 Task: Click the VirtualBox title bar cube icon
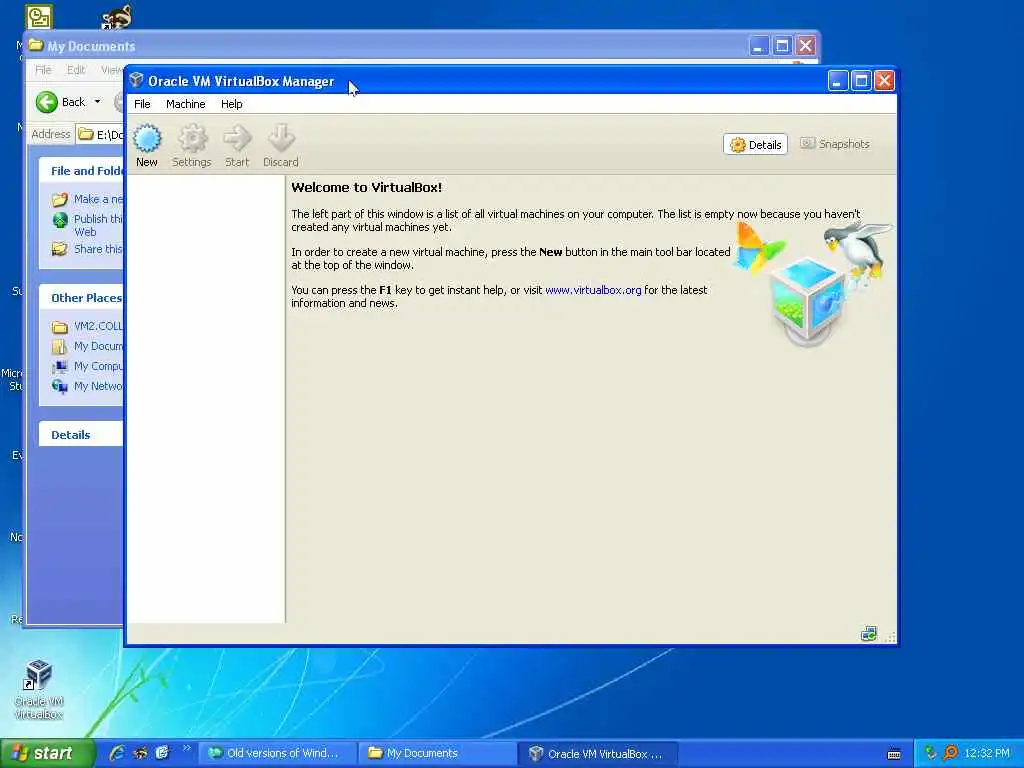pyautogui.click(x=136, y=80)
